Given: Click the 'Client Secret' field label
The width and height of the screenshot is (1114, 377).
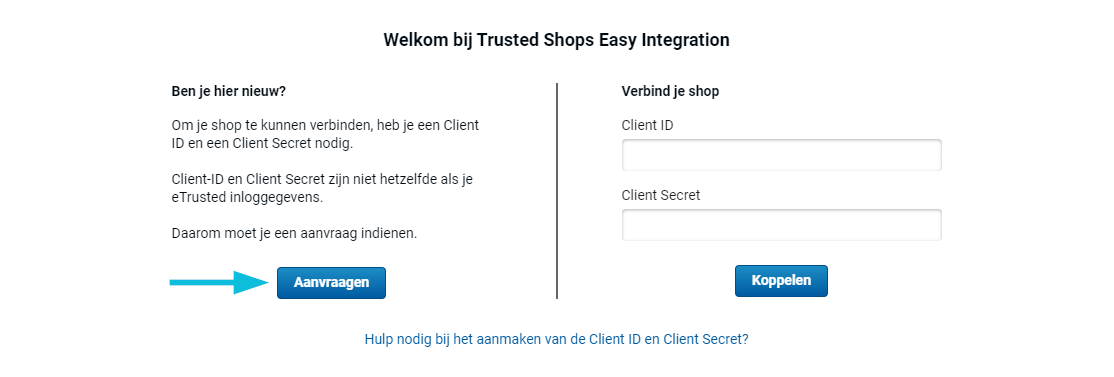Looking at the screenshot, I should click(661, 195).
